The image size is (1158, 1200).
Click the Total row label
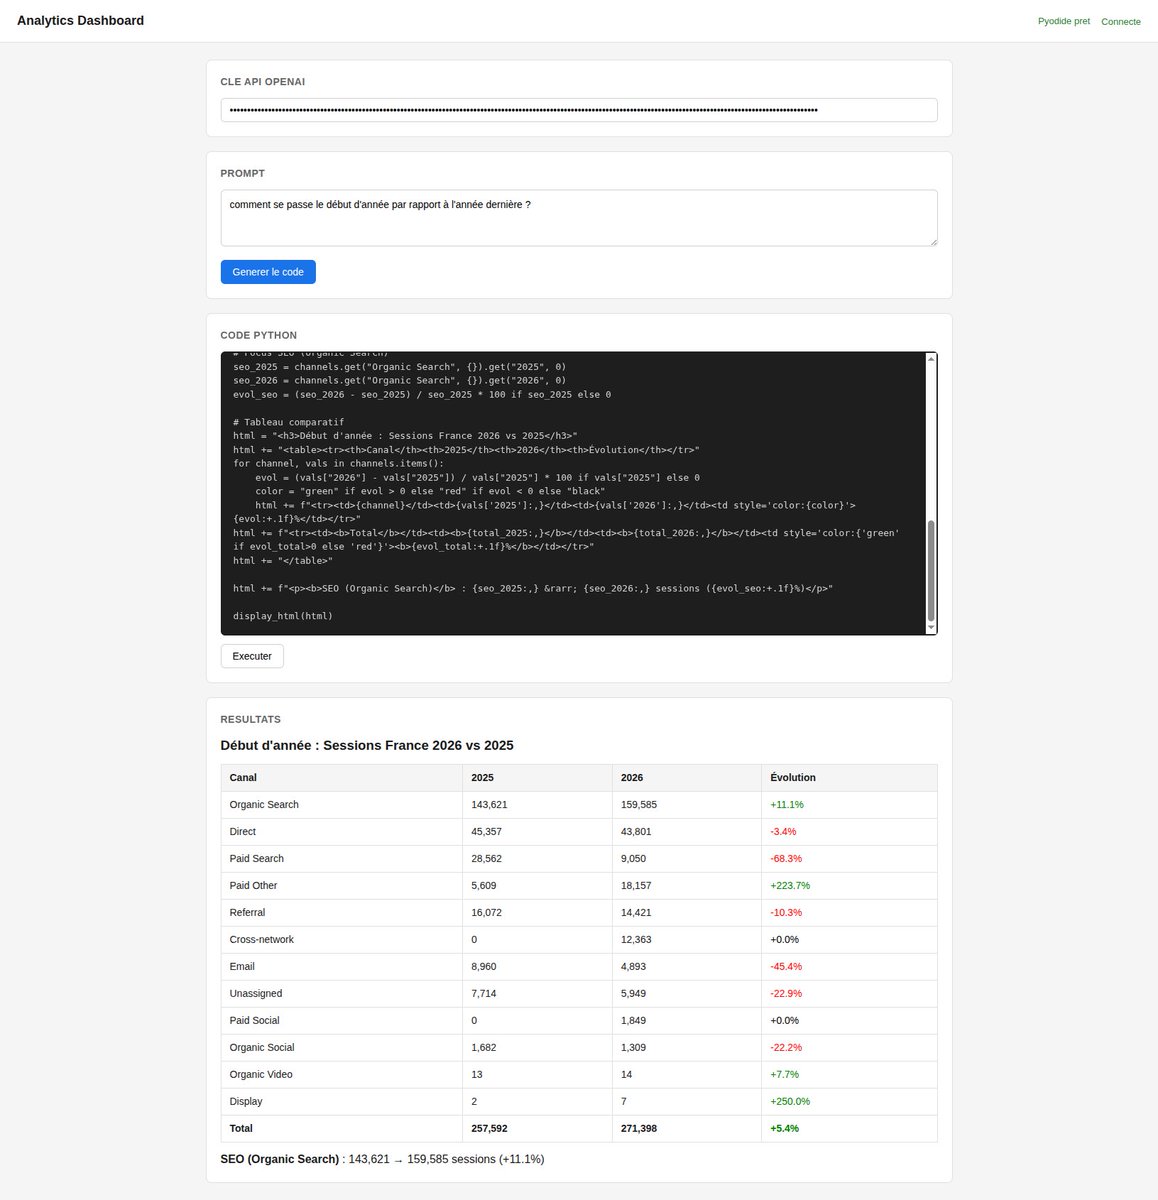tap(241, 1128)
